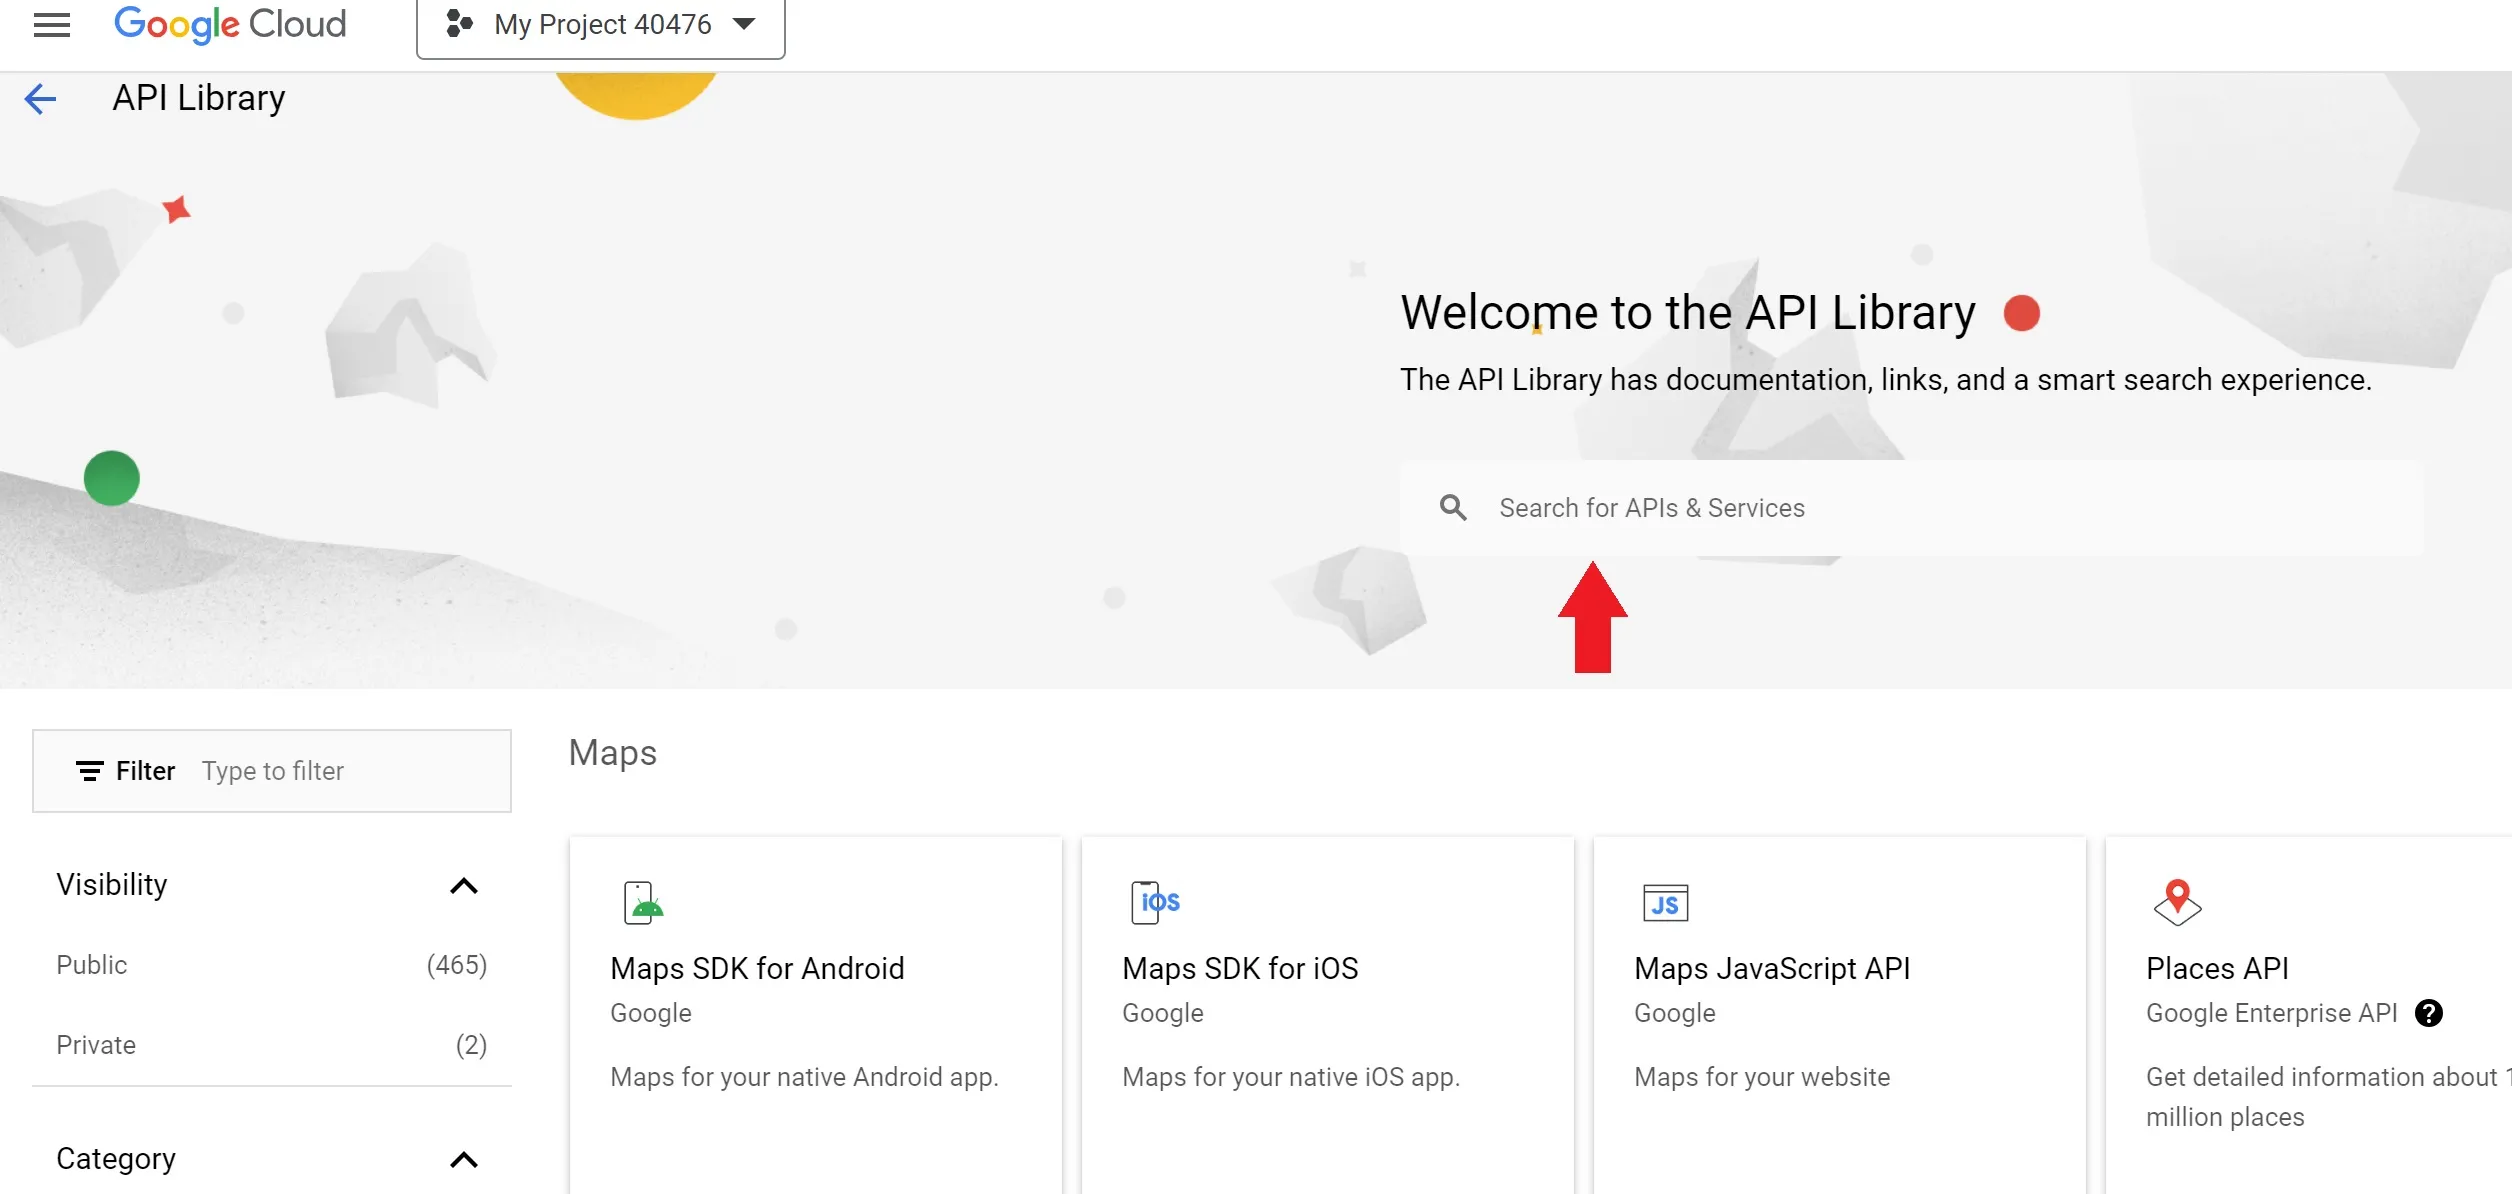The height and width of the screenshot is (1194, 2512).
Task: Click the Enterprise API help icon
Action: [2429, 1013]
